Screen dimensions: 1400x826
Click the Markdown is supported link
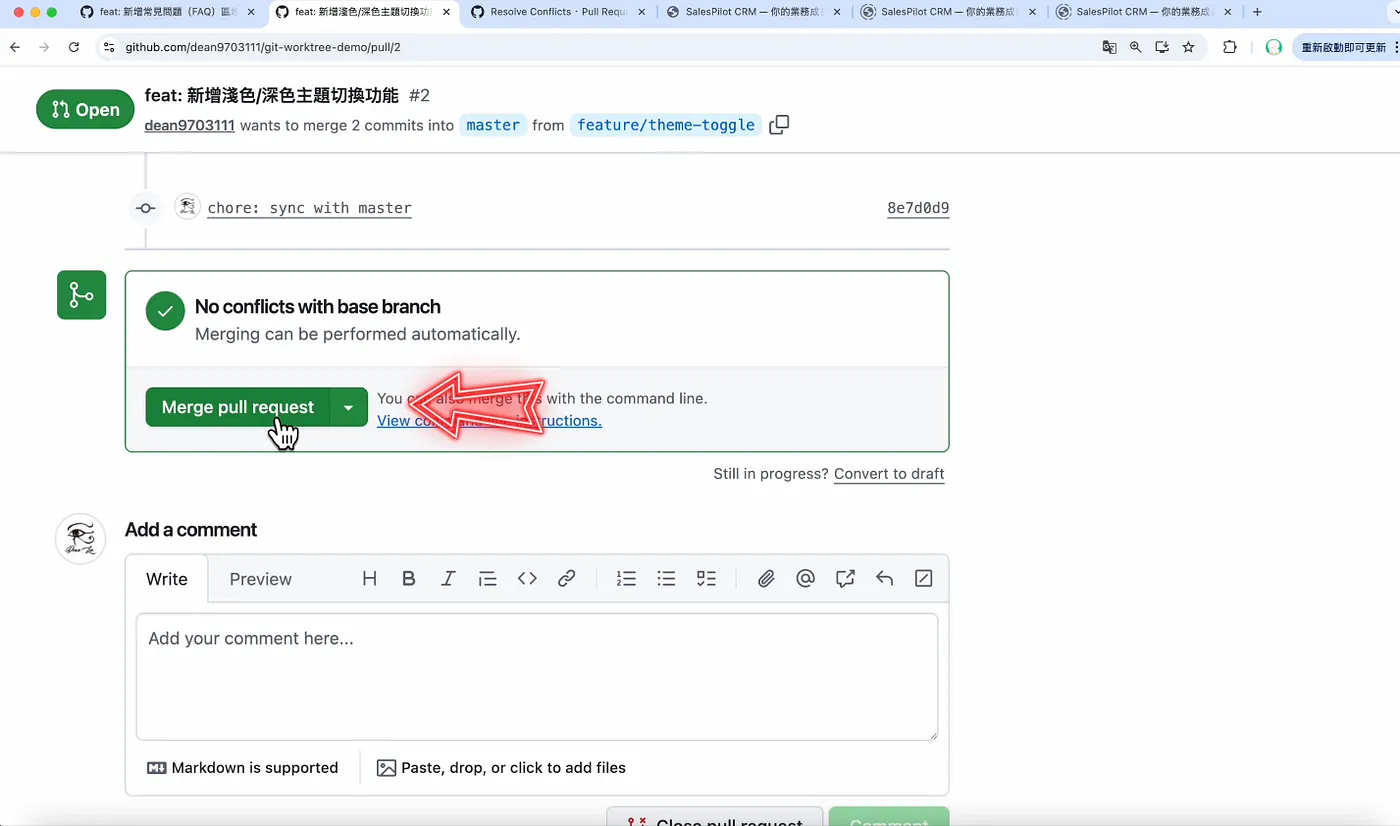(243, 768)
